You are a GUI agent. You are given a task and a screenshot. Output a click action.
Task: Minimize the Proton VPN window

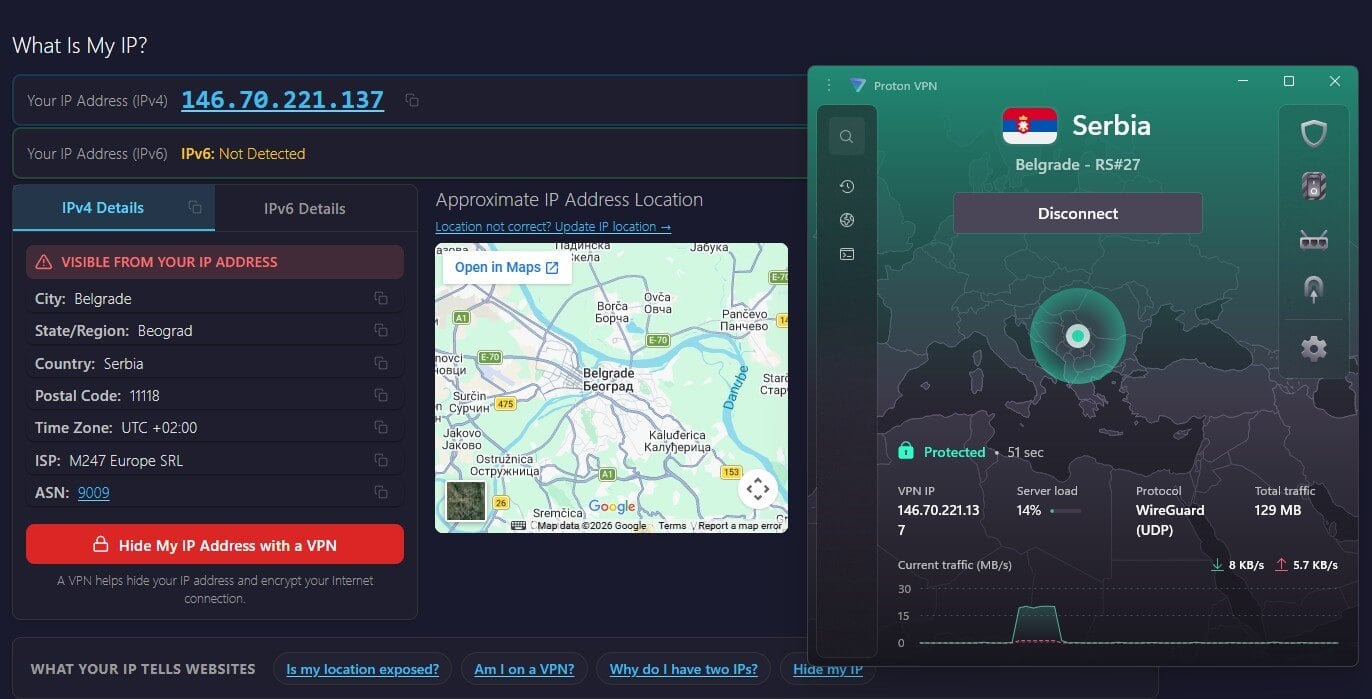[1243, 81]
